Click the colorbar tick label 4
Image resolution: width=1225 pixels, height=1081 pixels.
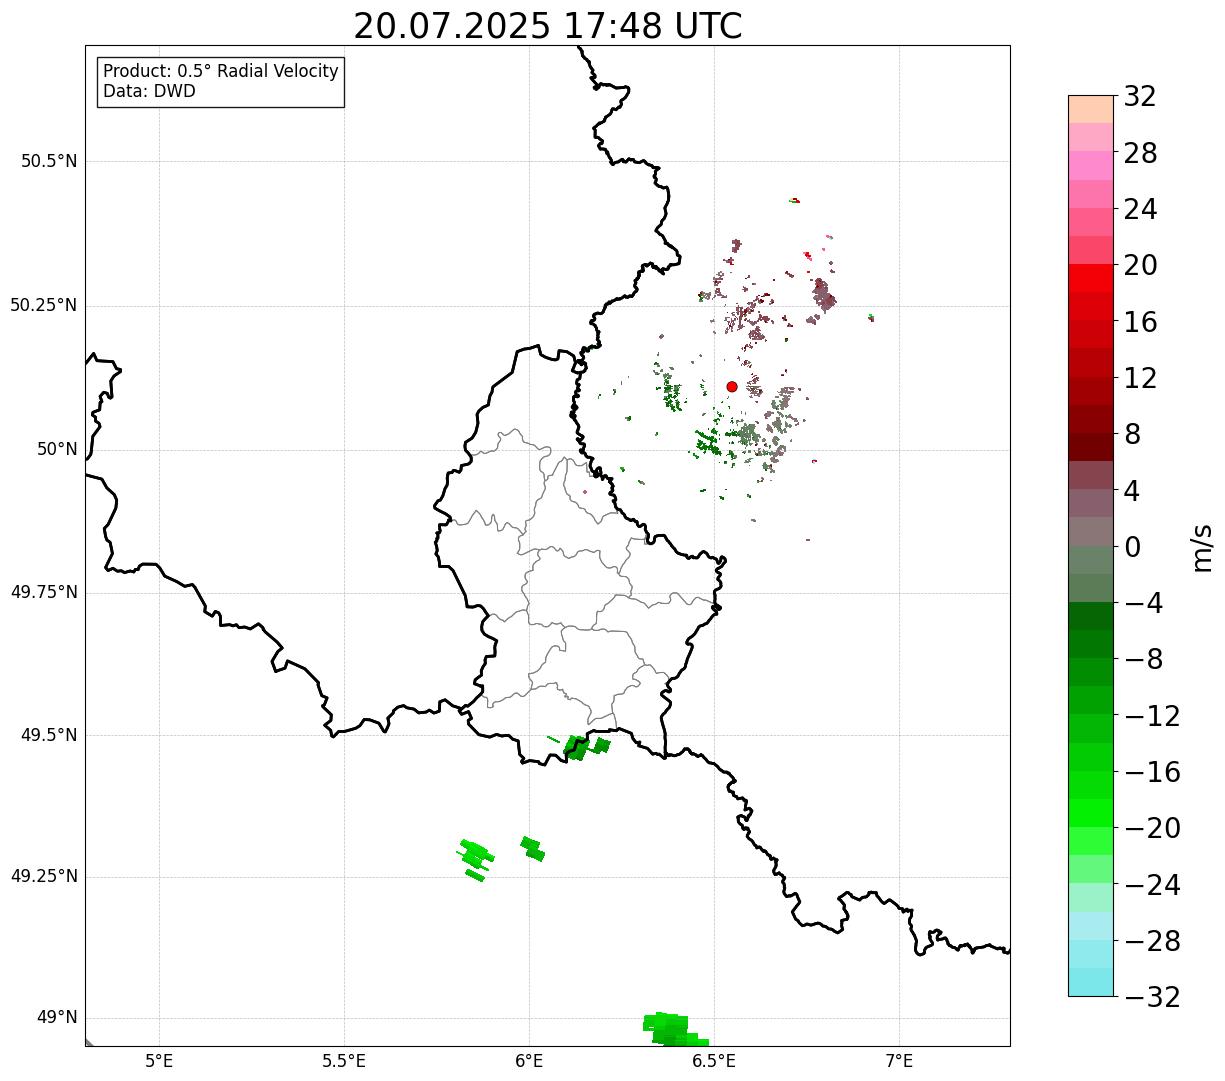pyautogui.click(x=1132, y=491)
